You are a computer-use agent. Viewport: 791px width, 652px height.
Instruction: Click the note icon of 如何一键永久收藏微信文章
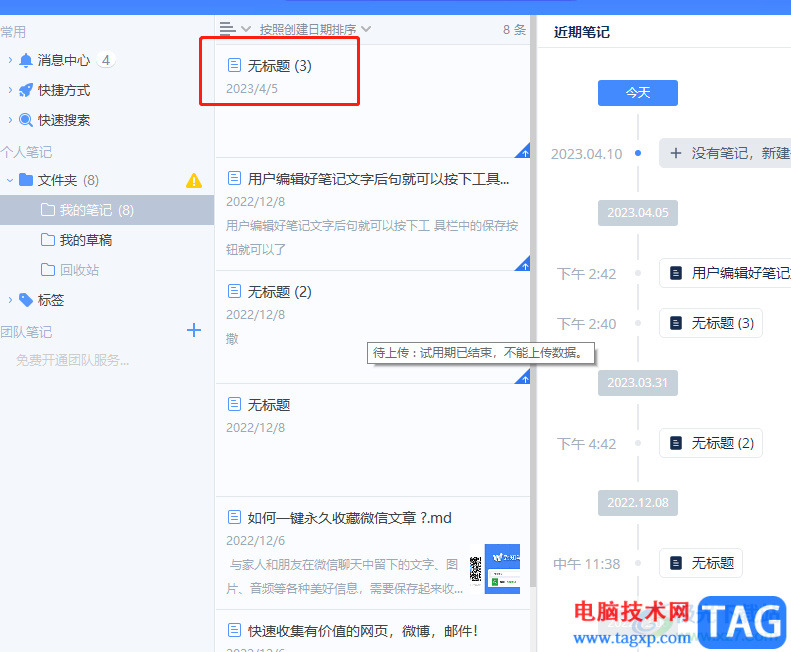[x=234, y=517]
